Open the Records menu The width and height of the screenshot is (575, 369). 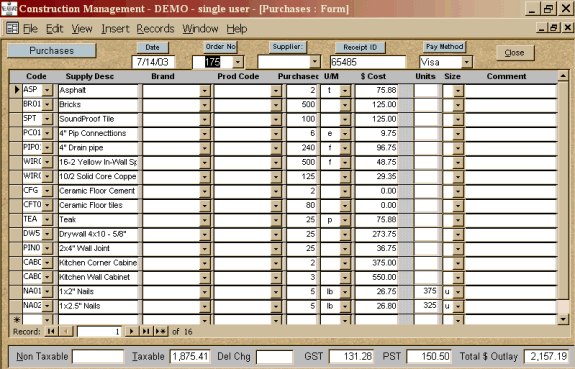click(155, 29)
